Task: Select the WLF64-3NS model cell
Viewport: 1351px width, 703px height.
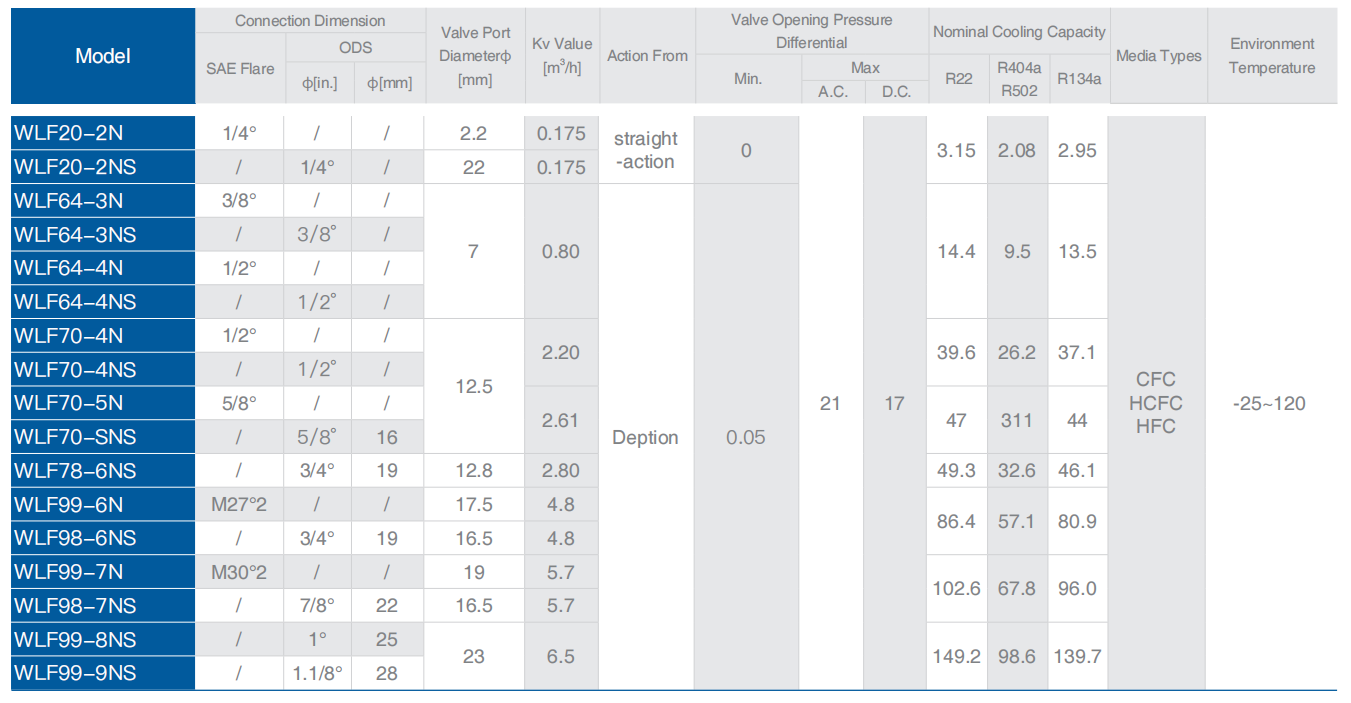Action: pyautogui.click(x=103, y=235)
